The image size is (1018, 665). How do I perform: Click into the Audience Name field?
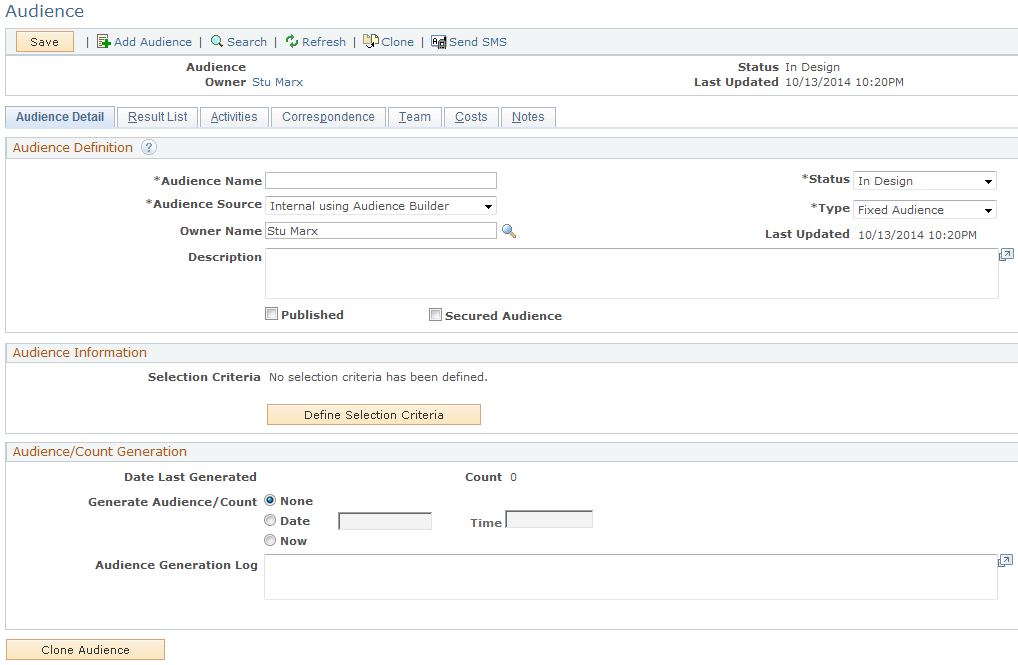pyautogui.click(x=381, y=181)
